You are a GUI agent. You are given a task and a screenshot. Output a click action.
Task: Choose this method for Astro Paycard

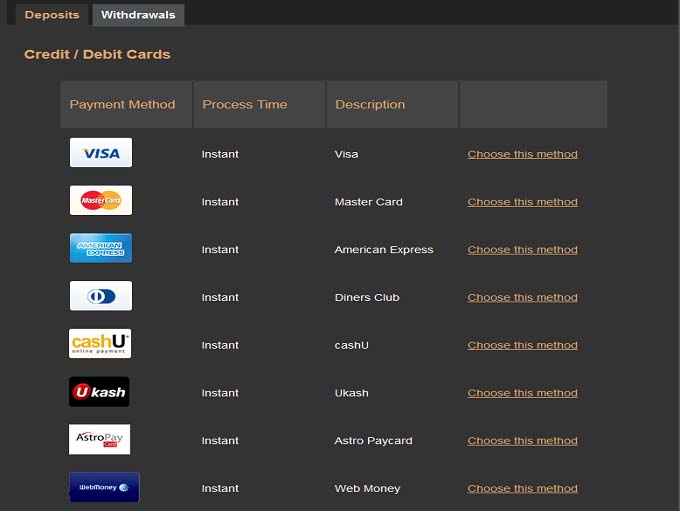522,441
